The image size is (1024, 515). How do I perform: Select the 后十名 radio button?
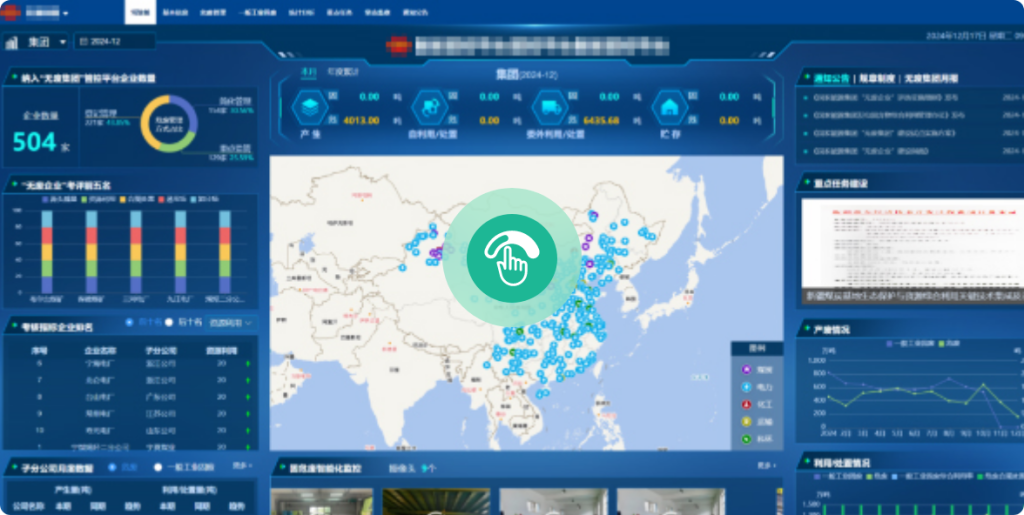tap(169, 323)
